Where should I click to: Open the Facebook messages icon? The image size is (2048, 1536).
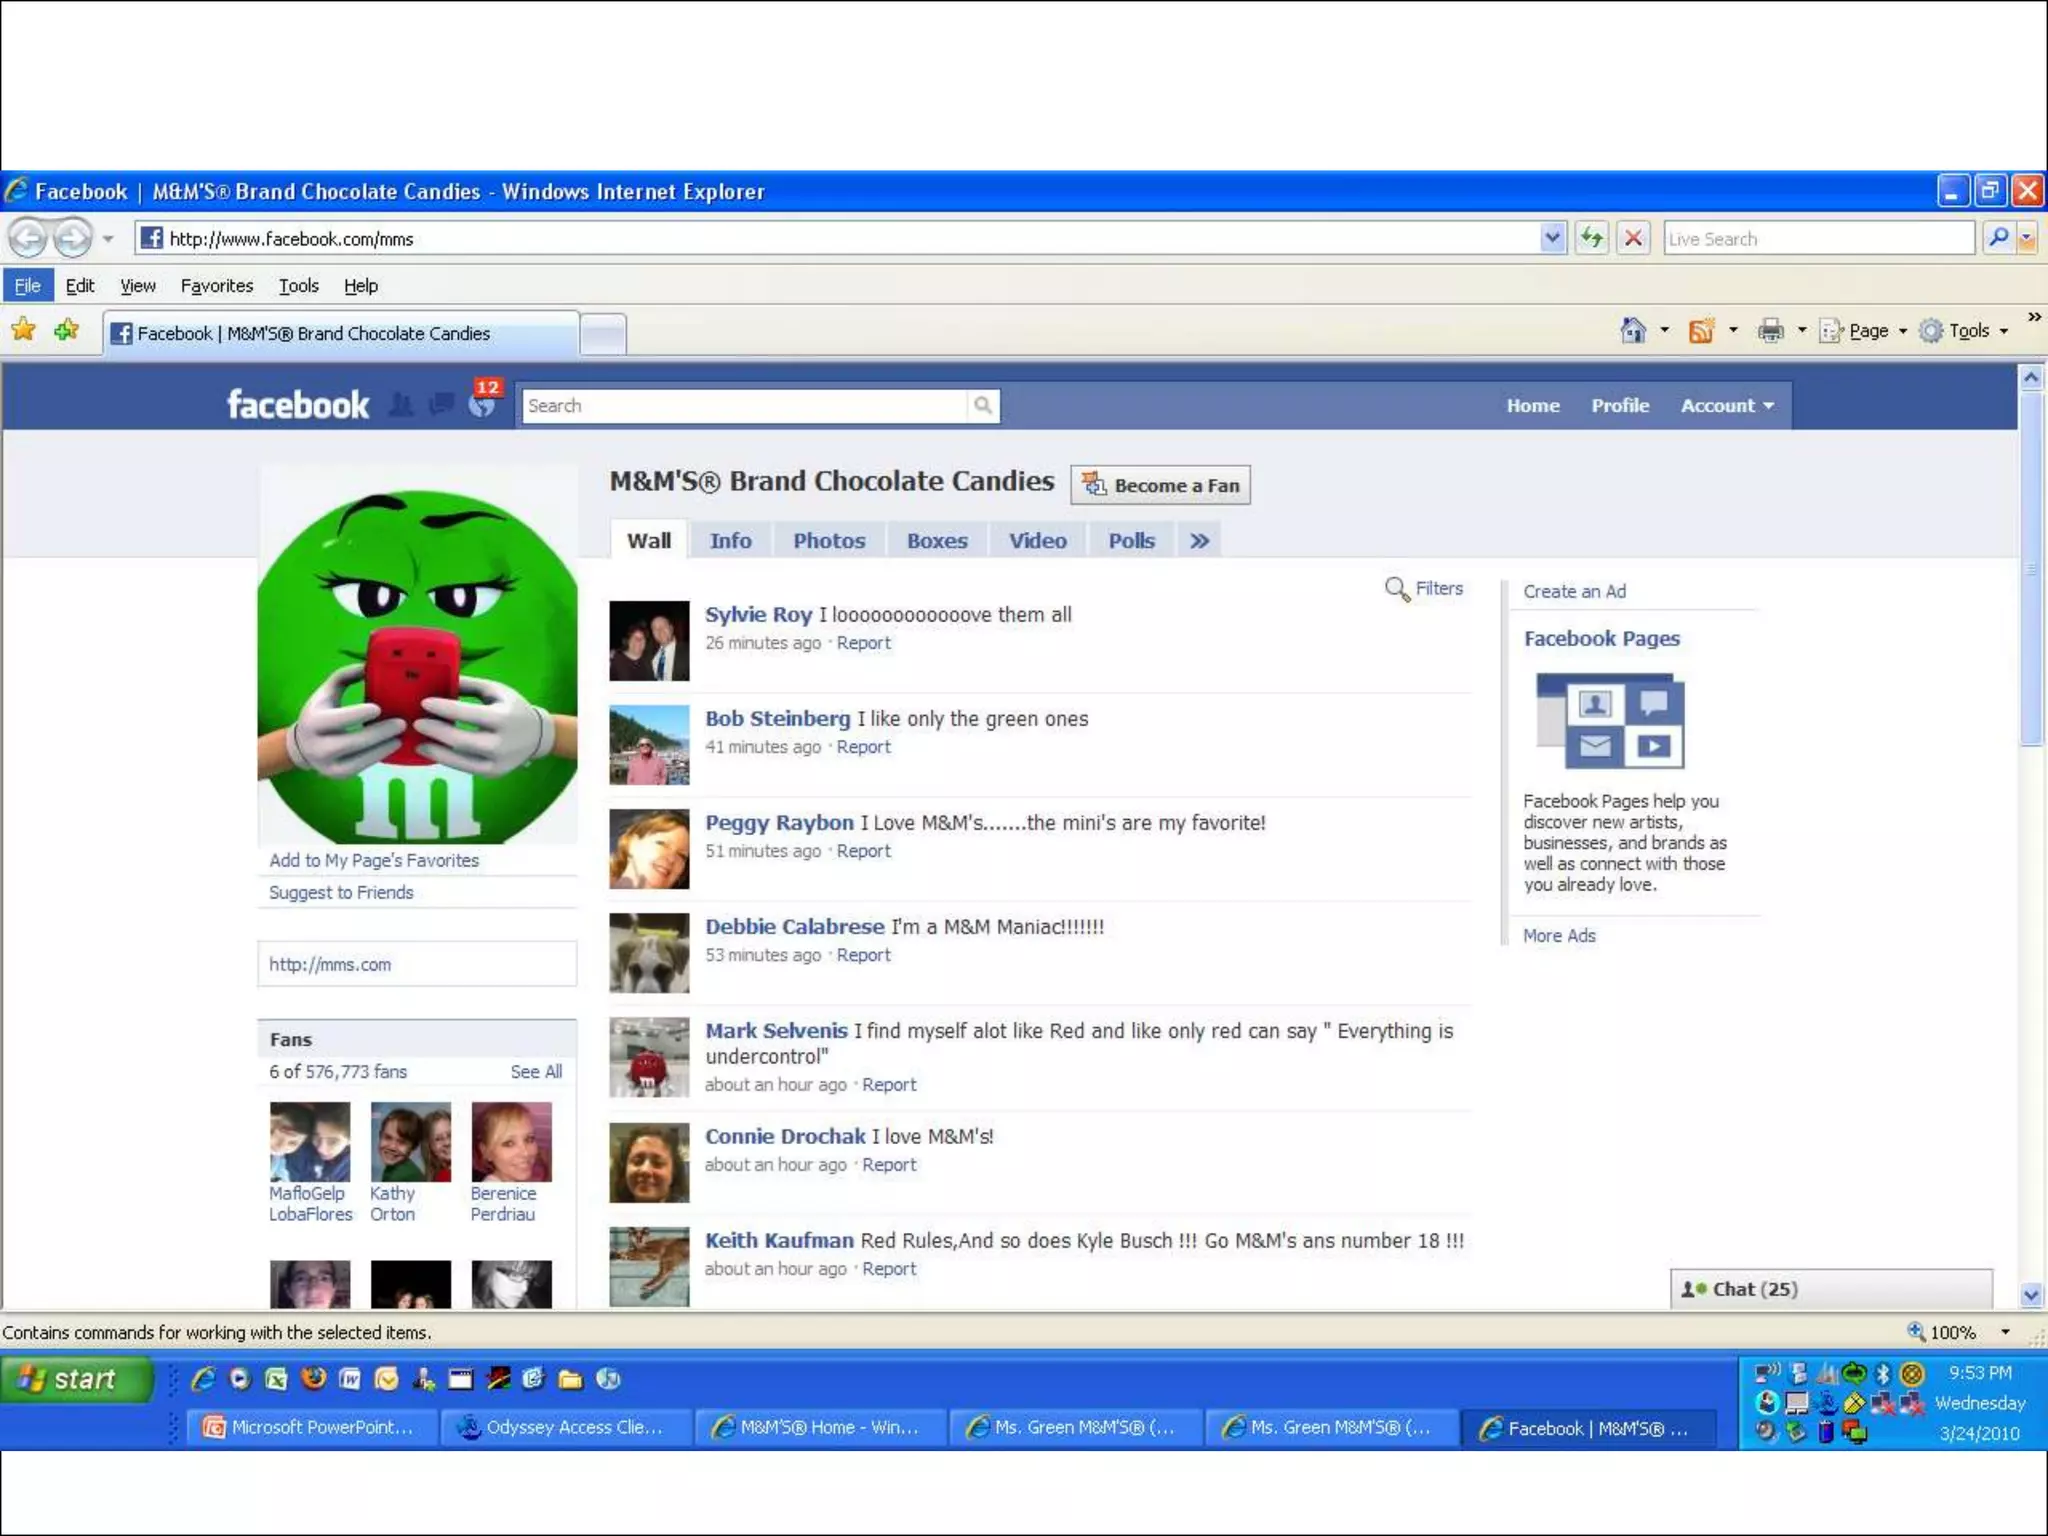[x=441, y=405]
